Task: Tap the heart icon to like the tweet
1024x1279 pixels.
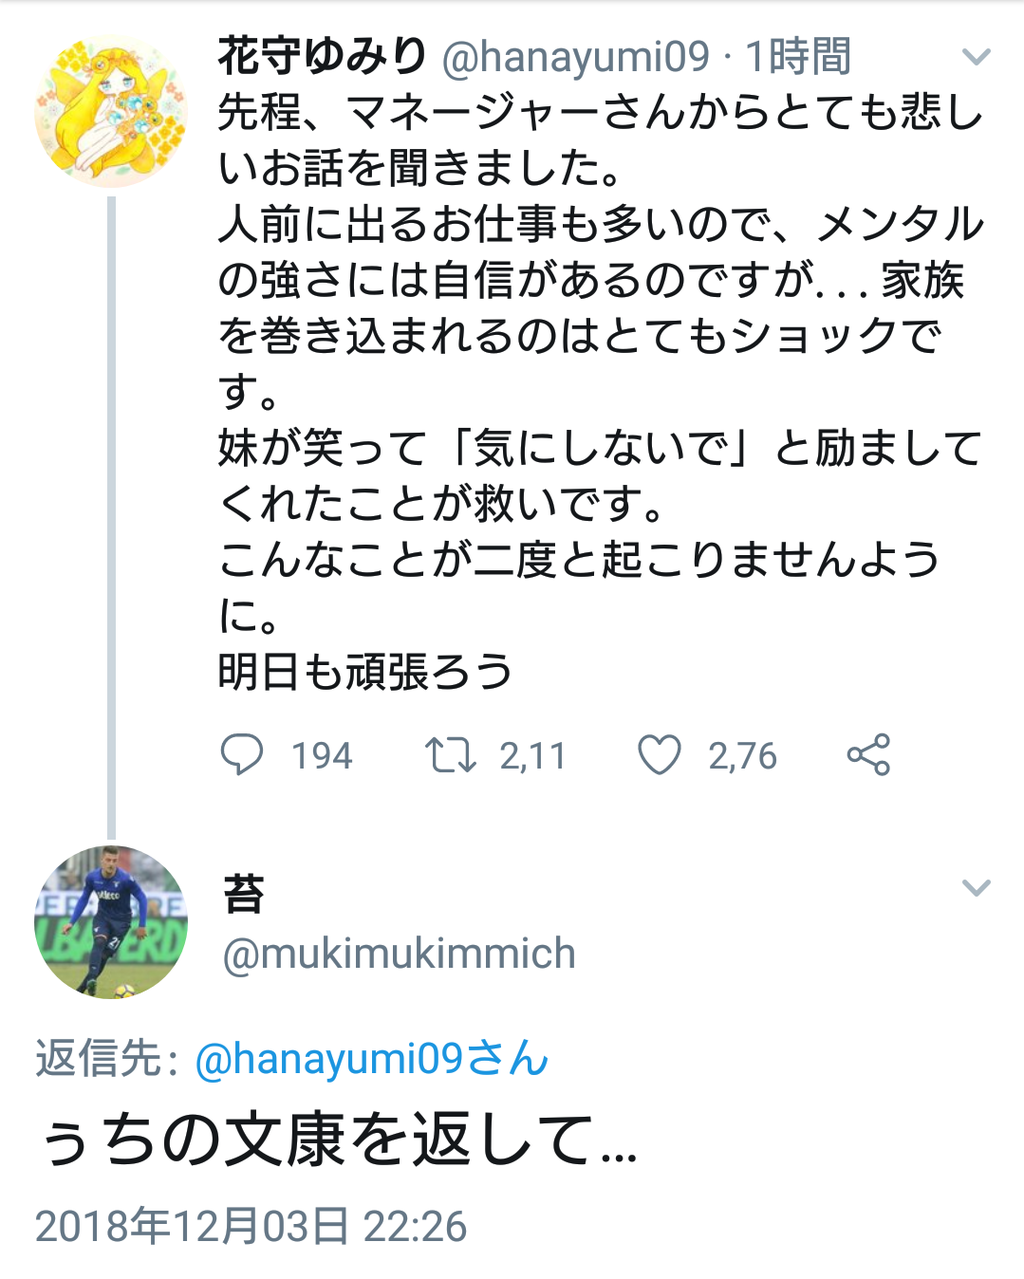Action: point(662,757)
